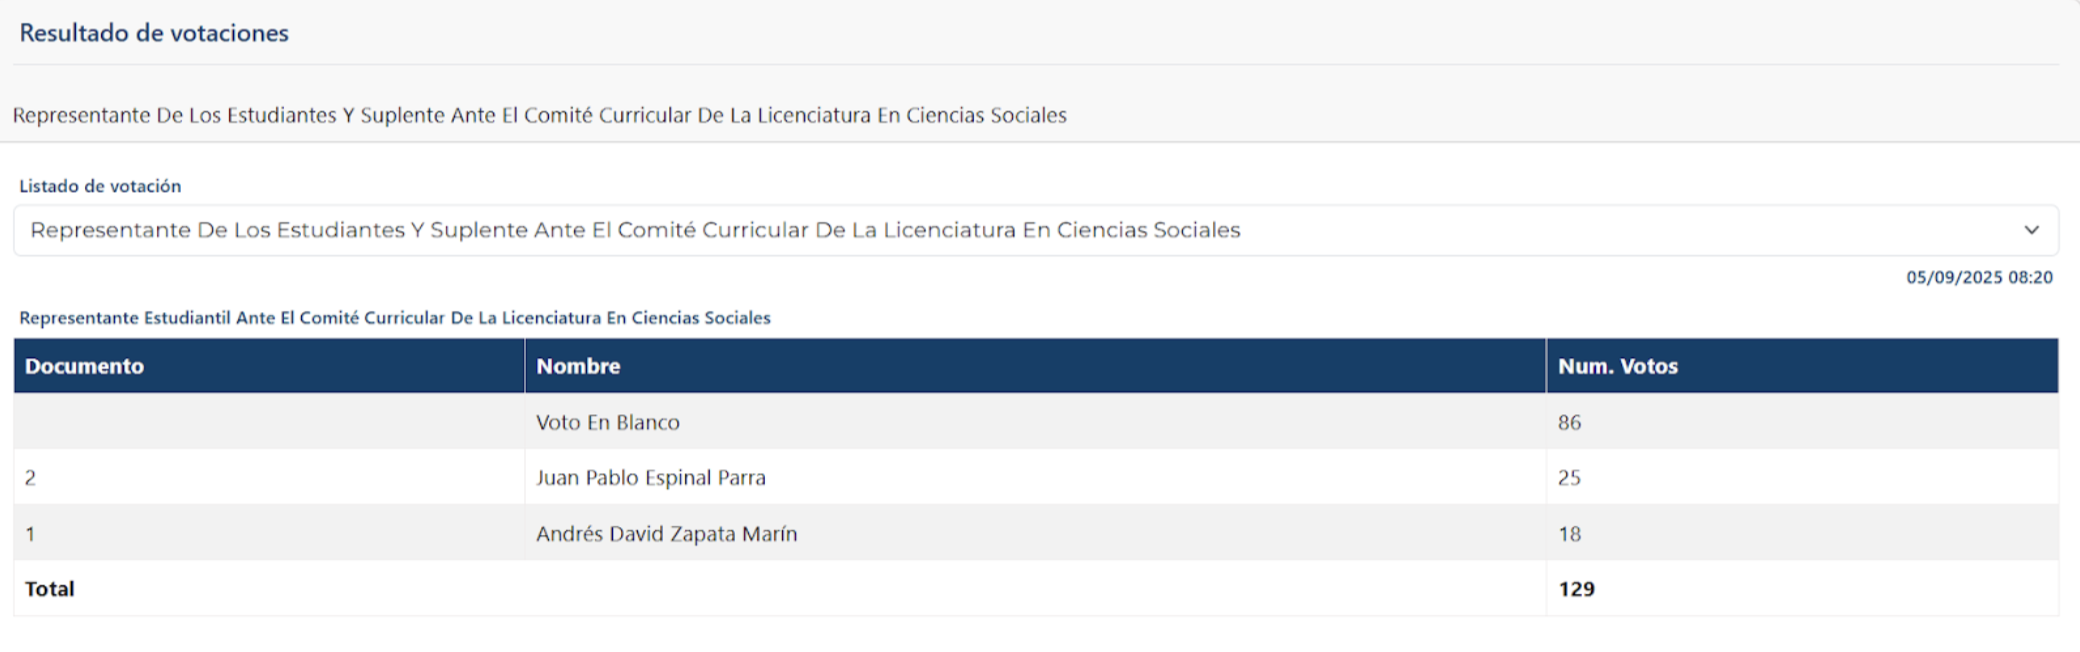Select the Documento column header
This screenshot has height=652, width=2080.
pyautogui.click(x=269, y=366)
